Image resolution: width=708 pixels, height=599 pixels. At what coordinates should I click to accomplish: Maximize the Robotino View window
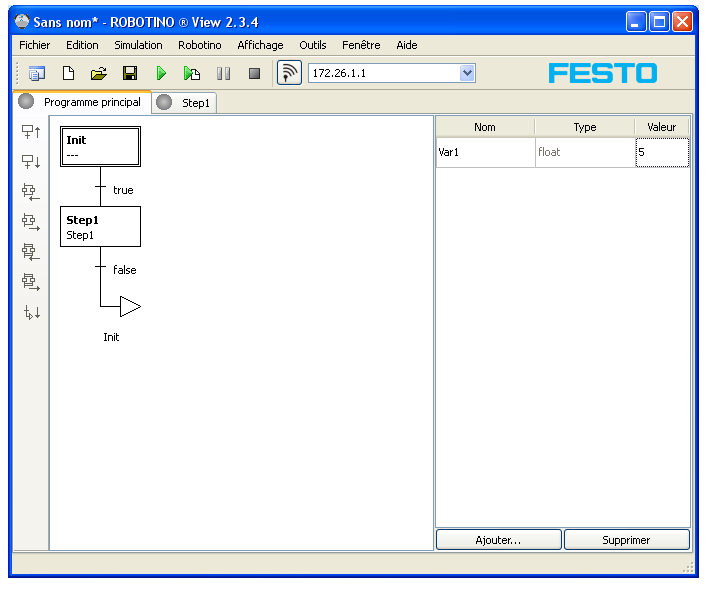659,22
